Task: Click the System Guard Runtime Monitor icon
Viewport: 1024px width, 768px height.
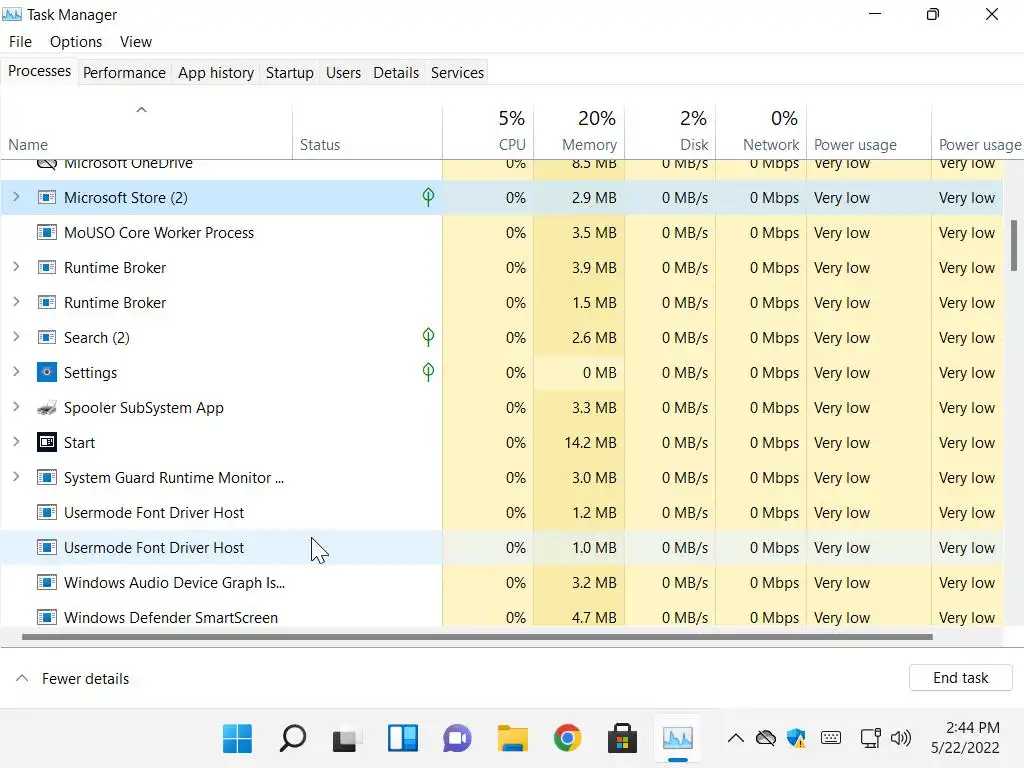Action: pos(46,477)
